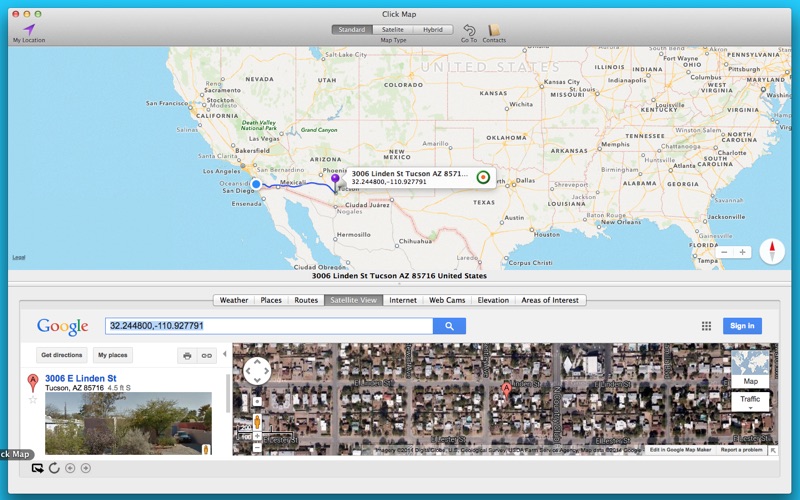Reload the web view
The width and height of the screenshot is (800, 500).
pos(54,468)
